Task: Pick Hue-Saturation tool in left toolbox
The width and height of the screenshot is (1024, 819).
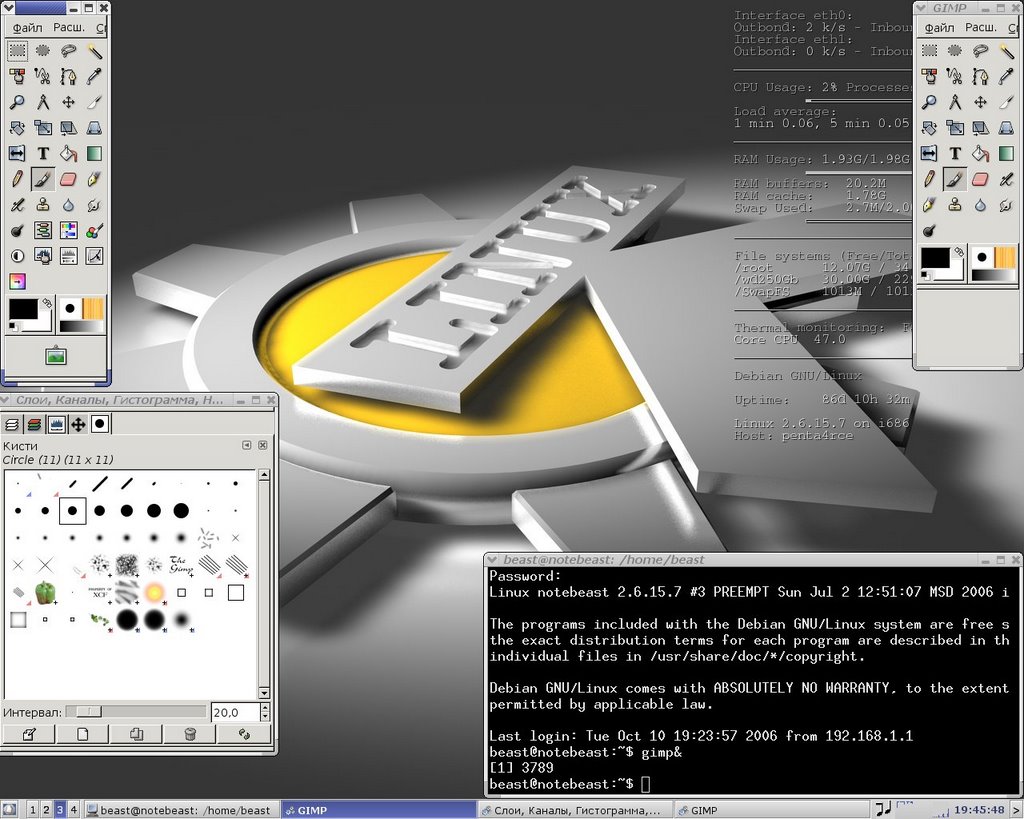Action: tap(69, 230)
